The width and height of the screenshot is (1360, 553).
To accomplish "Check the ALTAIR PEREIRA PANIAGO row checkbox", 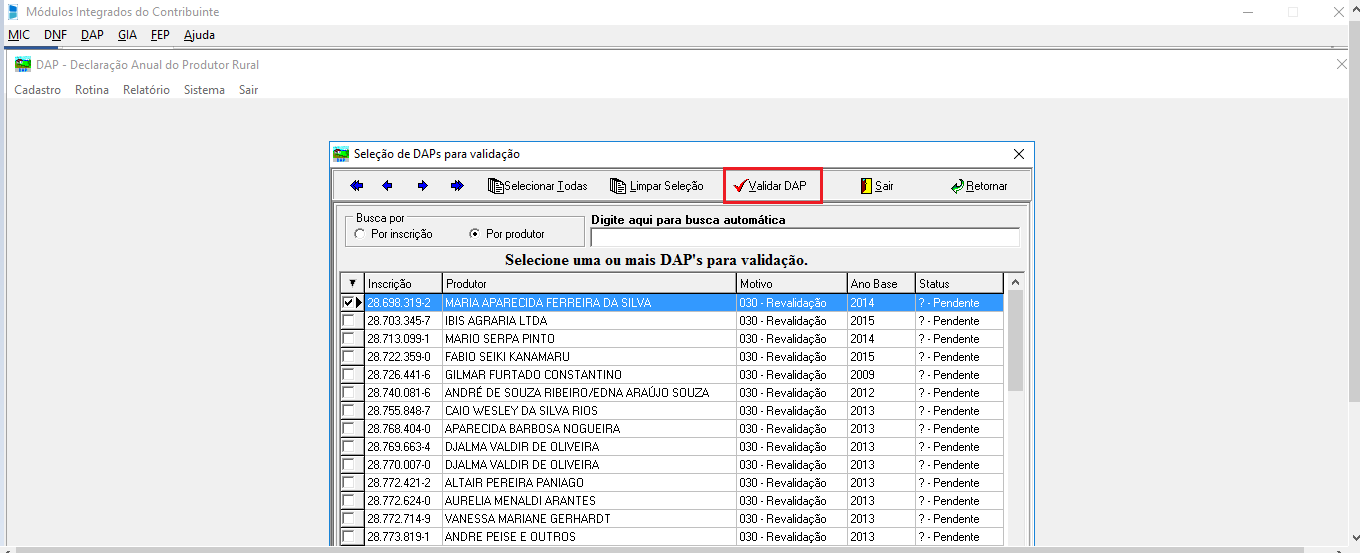I will tap(348, 483).
